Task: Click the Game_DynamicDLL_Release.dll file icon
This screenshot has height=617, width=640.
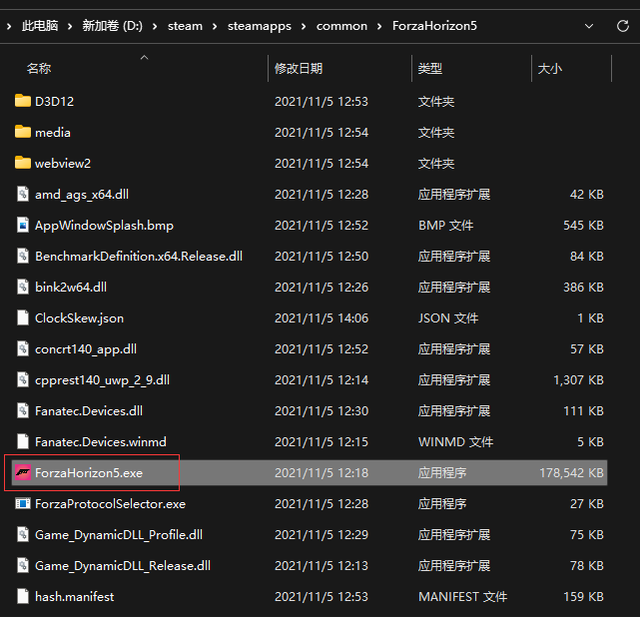Action: [x=23, y=566]
